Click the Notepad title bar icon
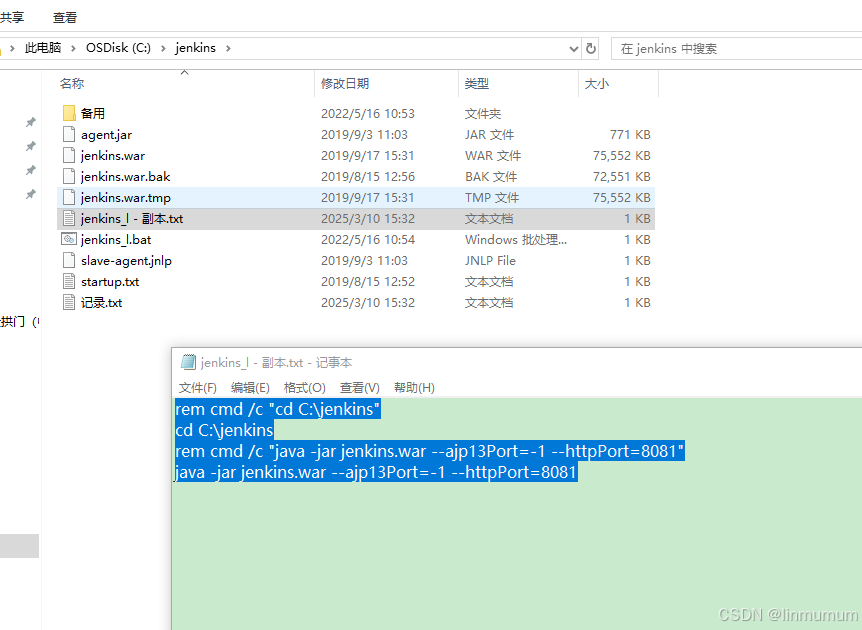Screen dimensions: 862x630 pos(188,362)
